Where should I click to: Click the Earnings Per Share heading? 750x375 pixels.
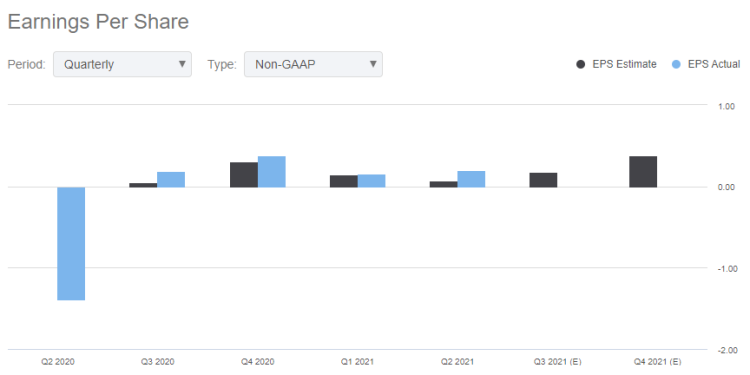98,22
